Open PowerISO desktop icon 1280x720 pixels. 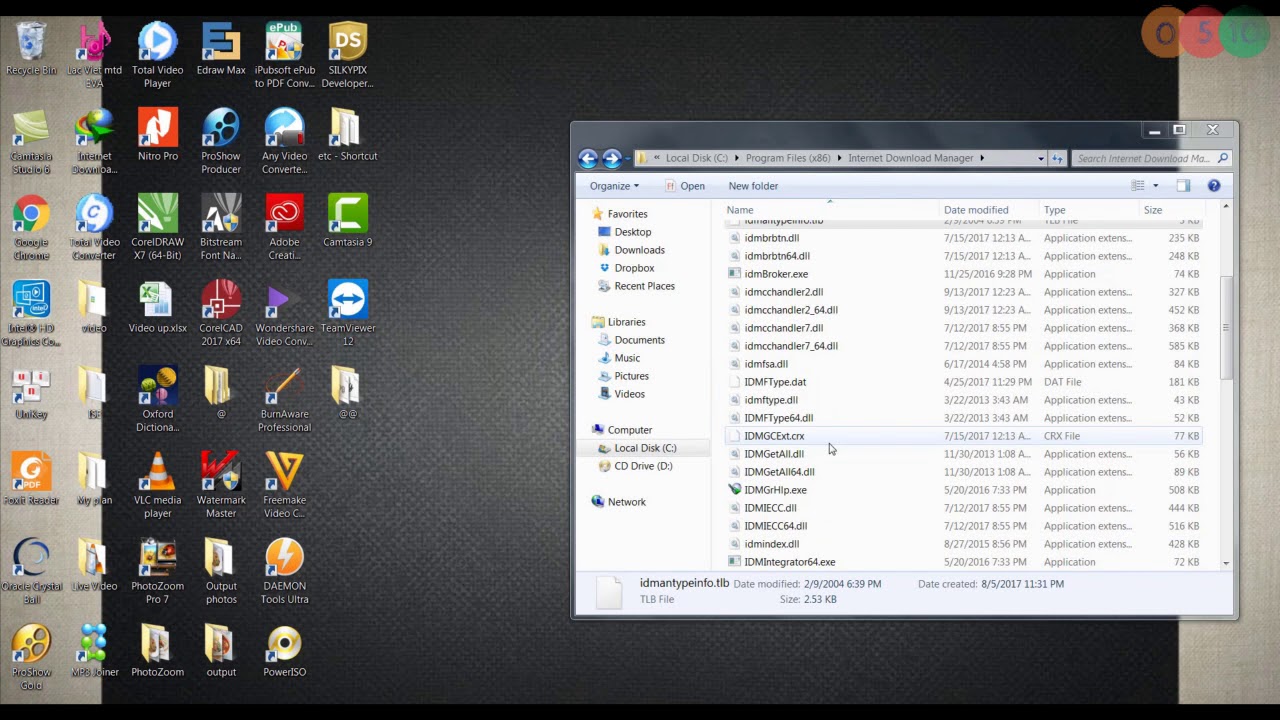pos(284,650)
